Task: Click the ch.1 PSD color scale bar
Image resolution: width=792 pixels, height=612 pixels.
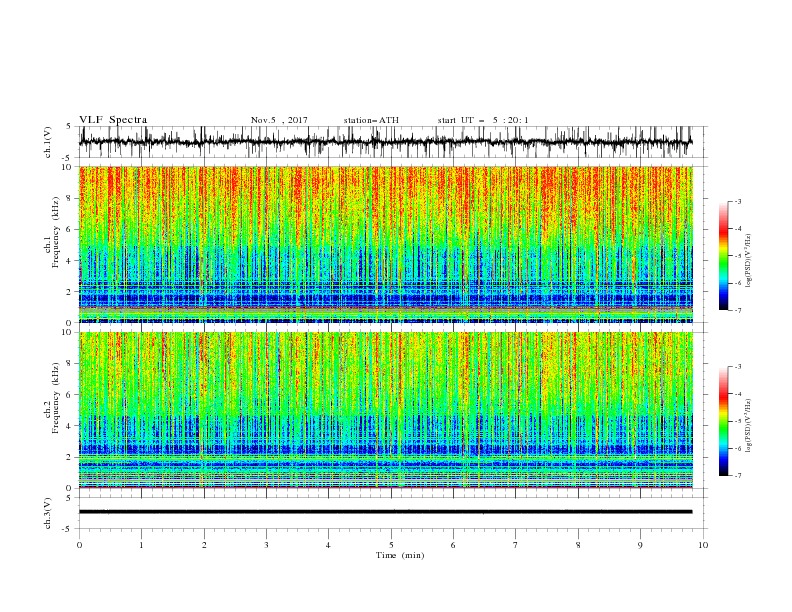Action: tap(723, 256)
